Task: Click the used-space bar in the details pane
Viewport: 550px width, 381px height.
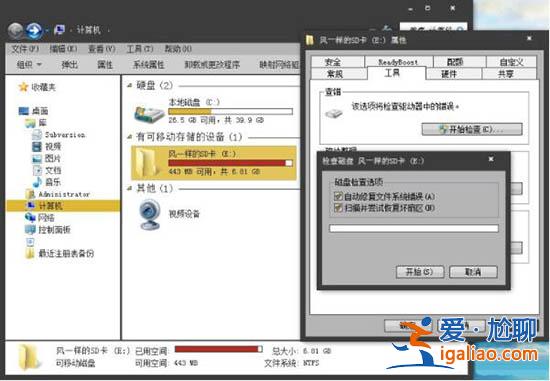Action: (x=219, y=349)
